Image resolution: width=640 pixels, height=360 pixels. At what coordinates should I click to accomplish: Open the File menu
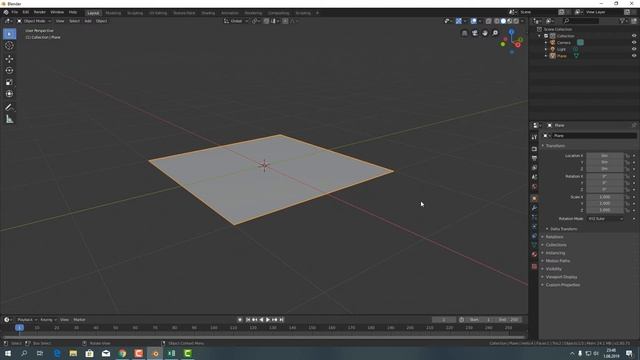[x=14, y=12]
